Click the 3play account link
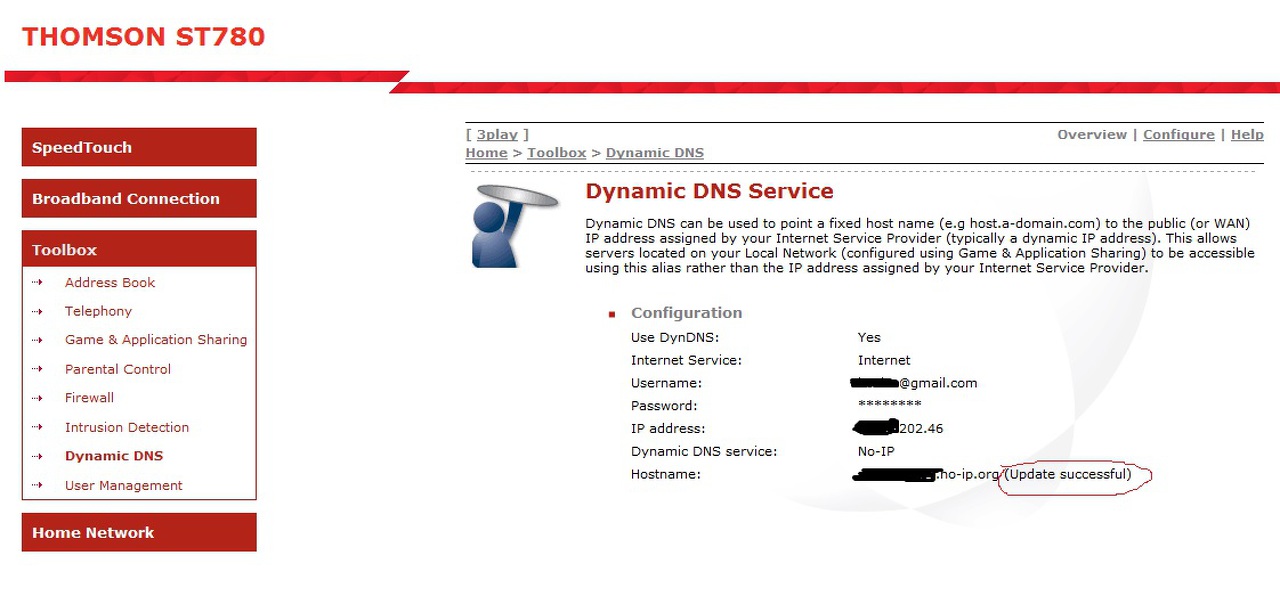The height and width of the screenshot is (596, 1280). [x=497, y=134]
